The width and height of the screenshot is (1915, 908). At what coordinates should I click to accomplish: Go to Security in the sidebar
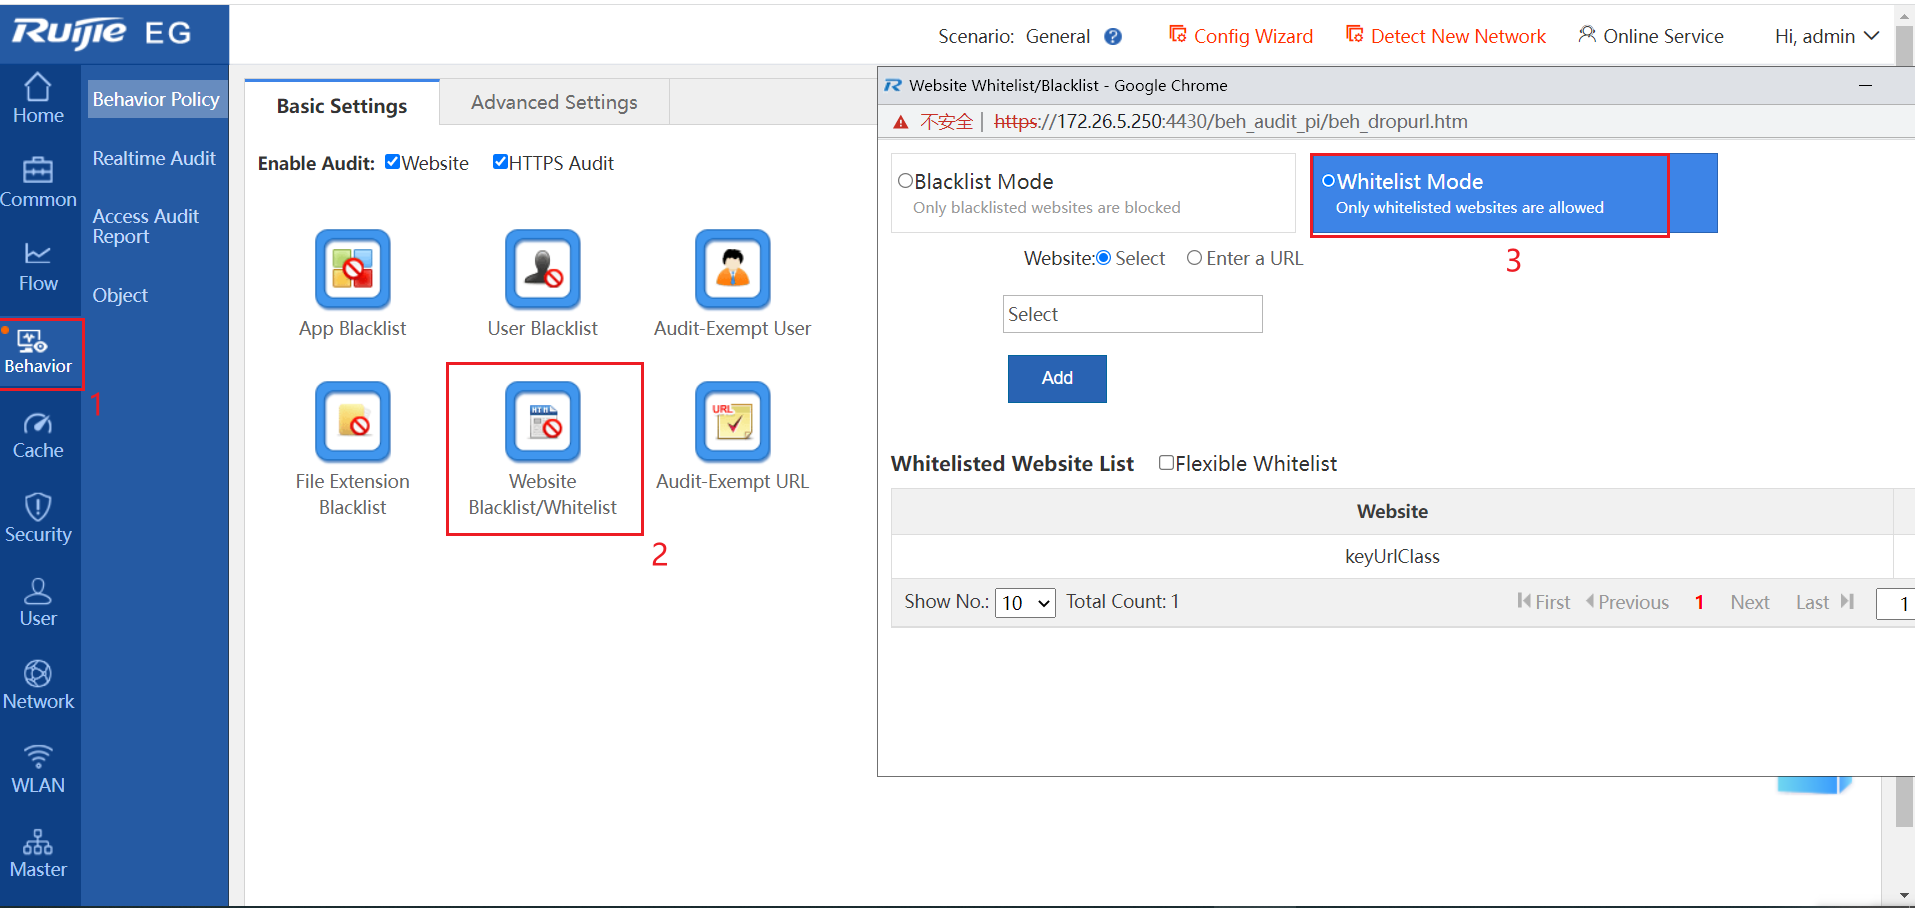[x=38, y=518]
